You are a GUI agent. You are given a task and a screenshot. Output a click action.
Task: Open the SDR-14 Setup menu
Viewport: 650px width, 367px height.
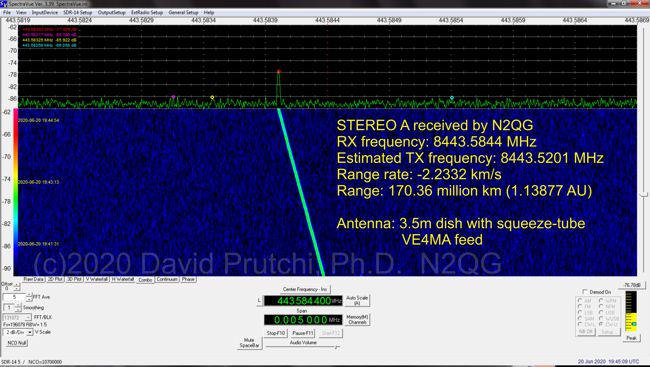78,12
